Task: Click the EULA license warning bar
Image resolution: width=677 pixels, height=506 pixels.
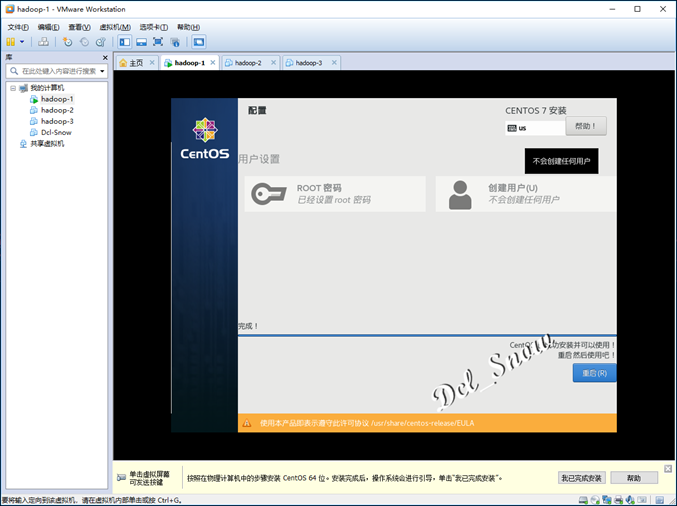Action: tap(427, 423)
